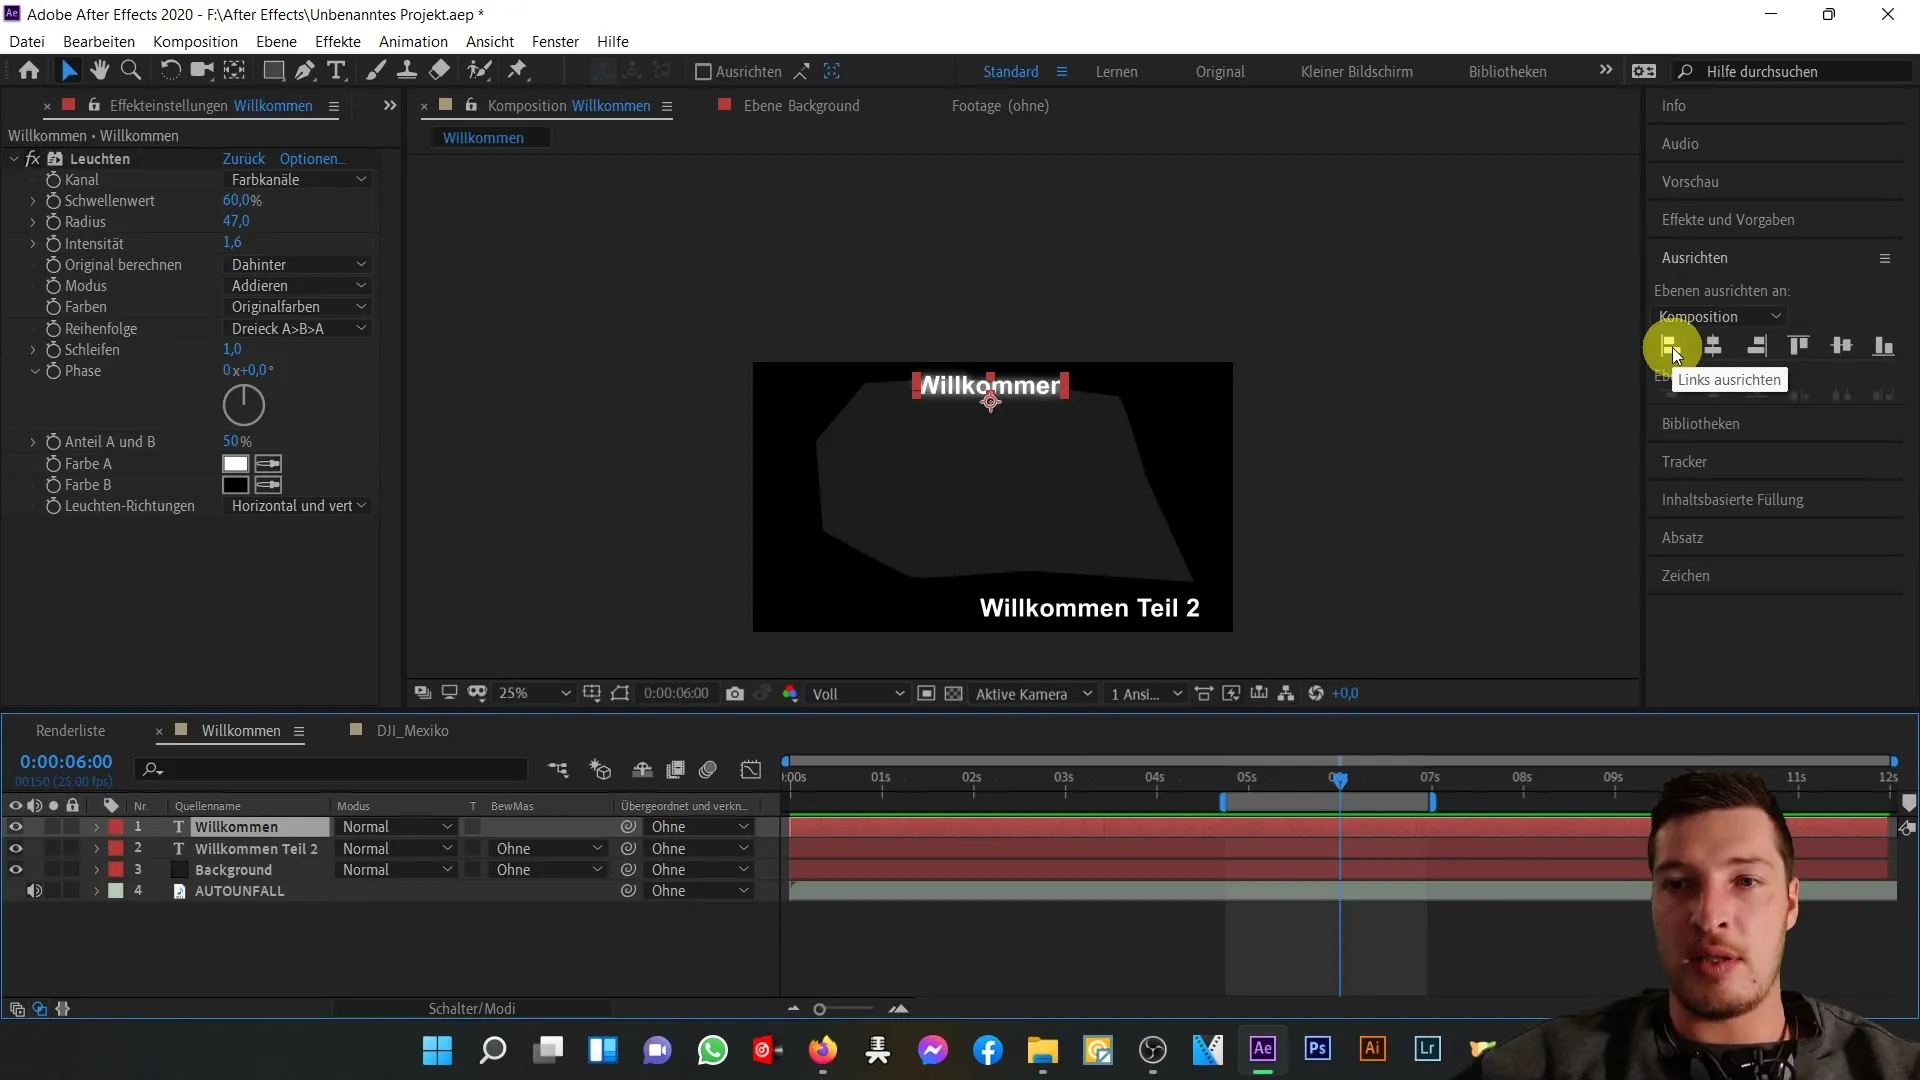Select the Selection arrow tool

[68, 71]
